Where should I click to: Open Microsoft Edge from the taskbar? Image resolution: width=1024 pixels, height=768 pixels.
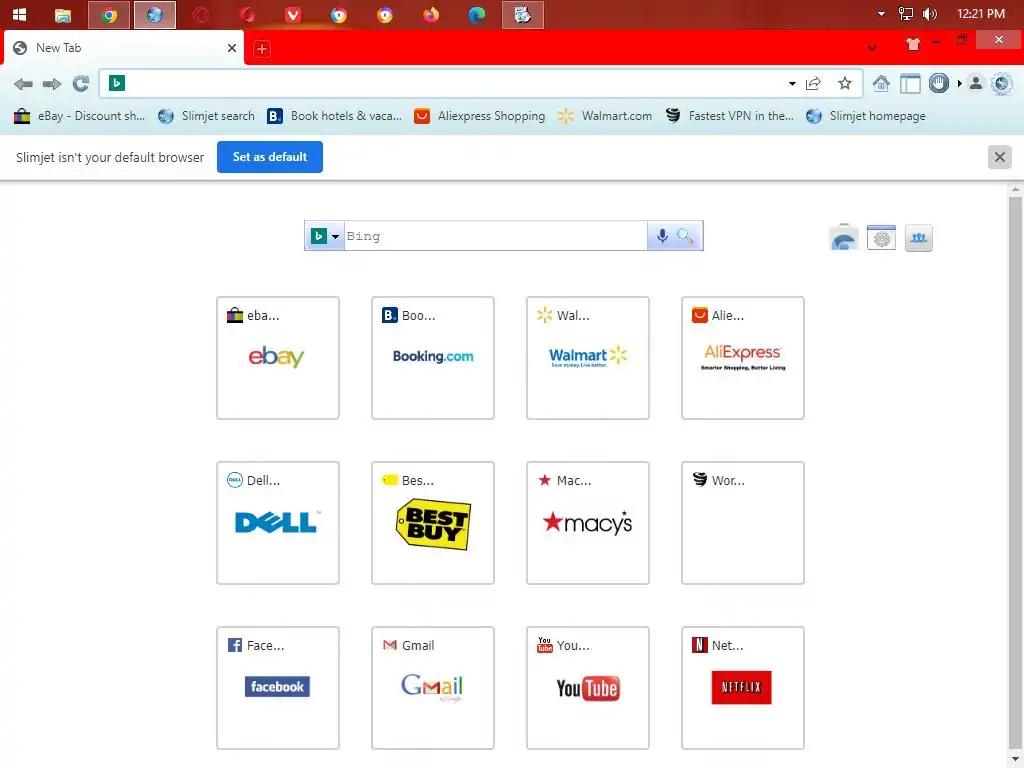(477, 14)
